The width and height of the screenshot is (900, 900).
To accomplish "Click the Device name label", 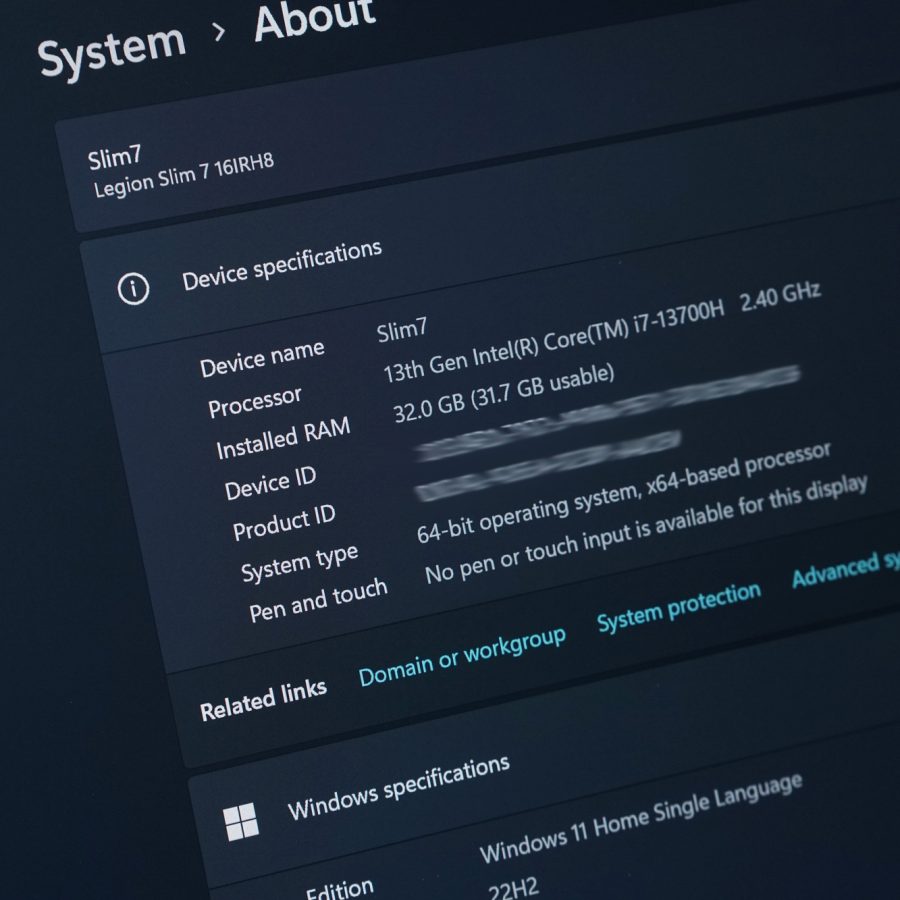I will coord(262,358).
